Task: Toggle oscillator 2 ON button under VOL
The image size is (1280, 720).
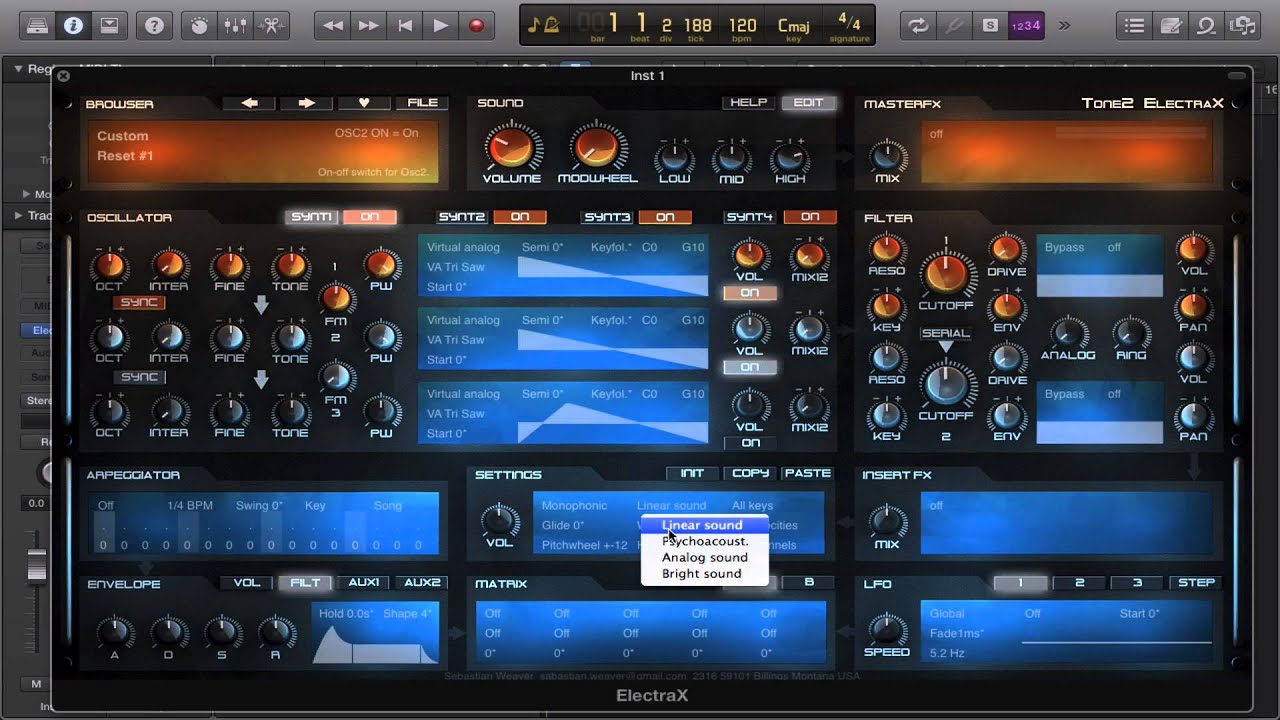Action: point(750,367)
